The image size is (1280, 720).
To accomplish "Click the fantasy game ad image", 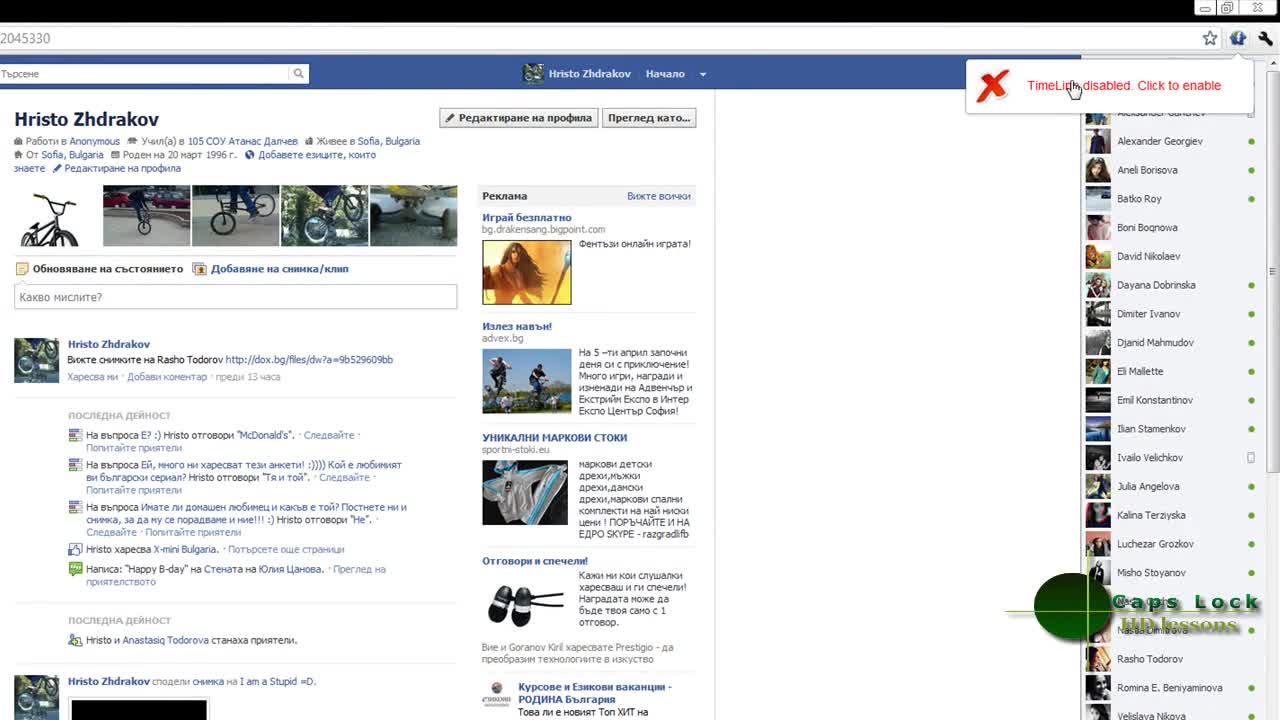I will click(x=527, y=272).
